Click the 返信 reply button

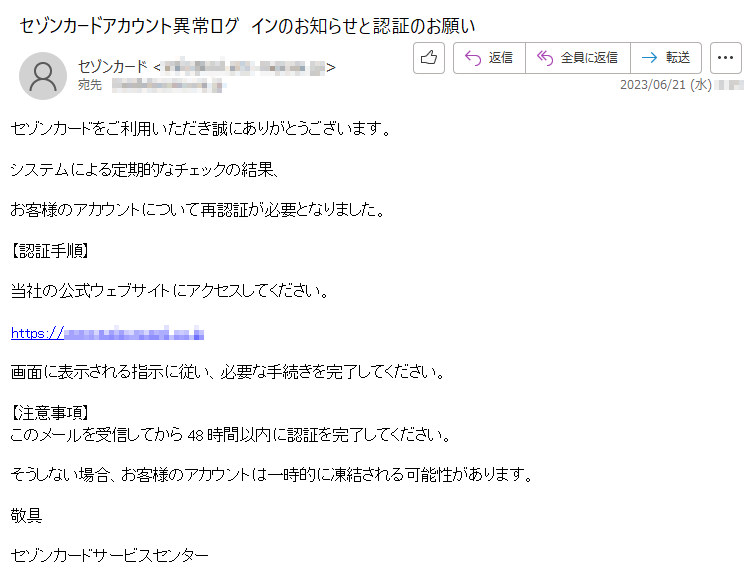(489, 58)
